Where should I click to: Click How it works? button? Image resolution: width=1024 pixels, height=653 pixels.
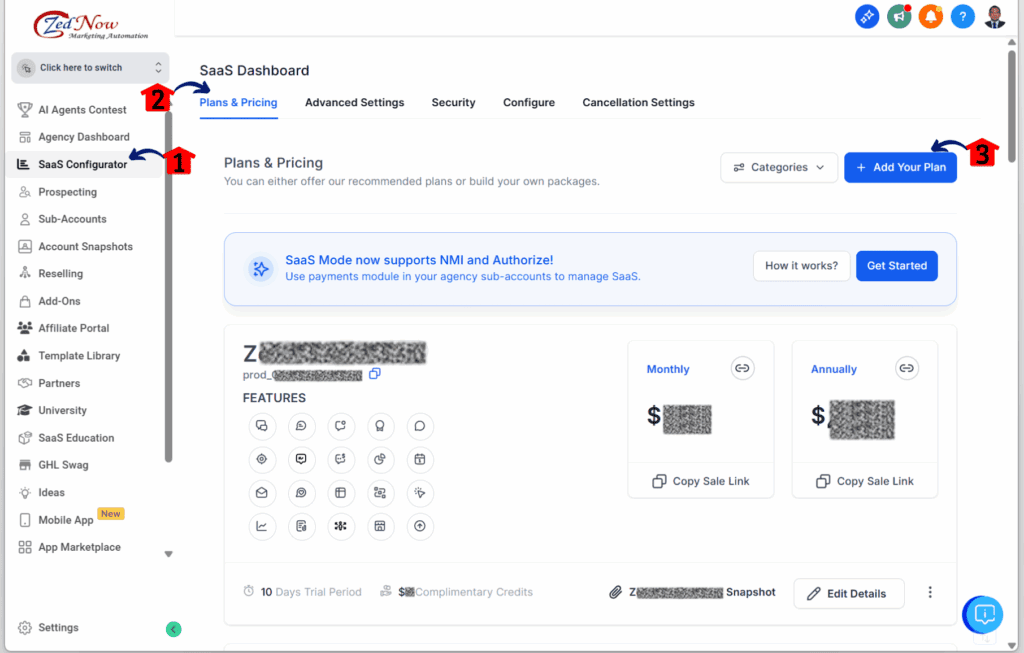pos(801,266)
